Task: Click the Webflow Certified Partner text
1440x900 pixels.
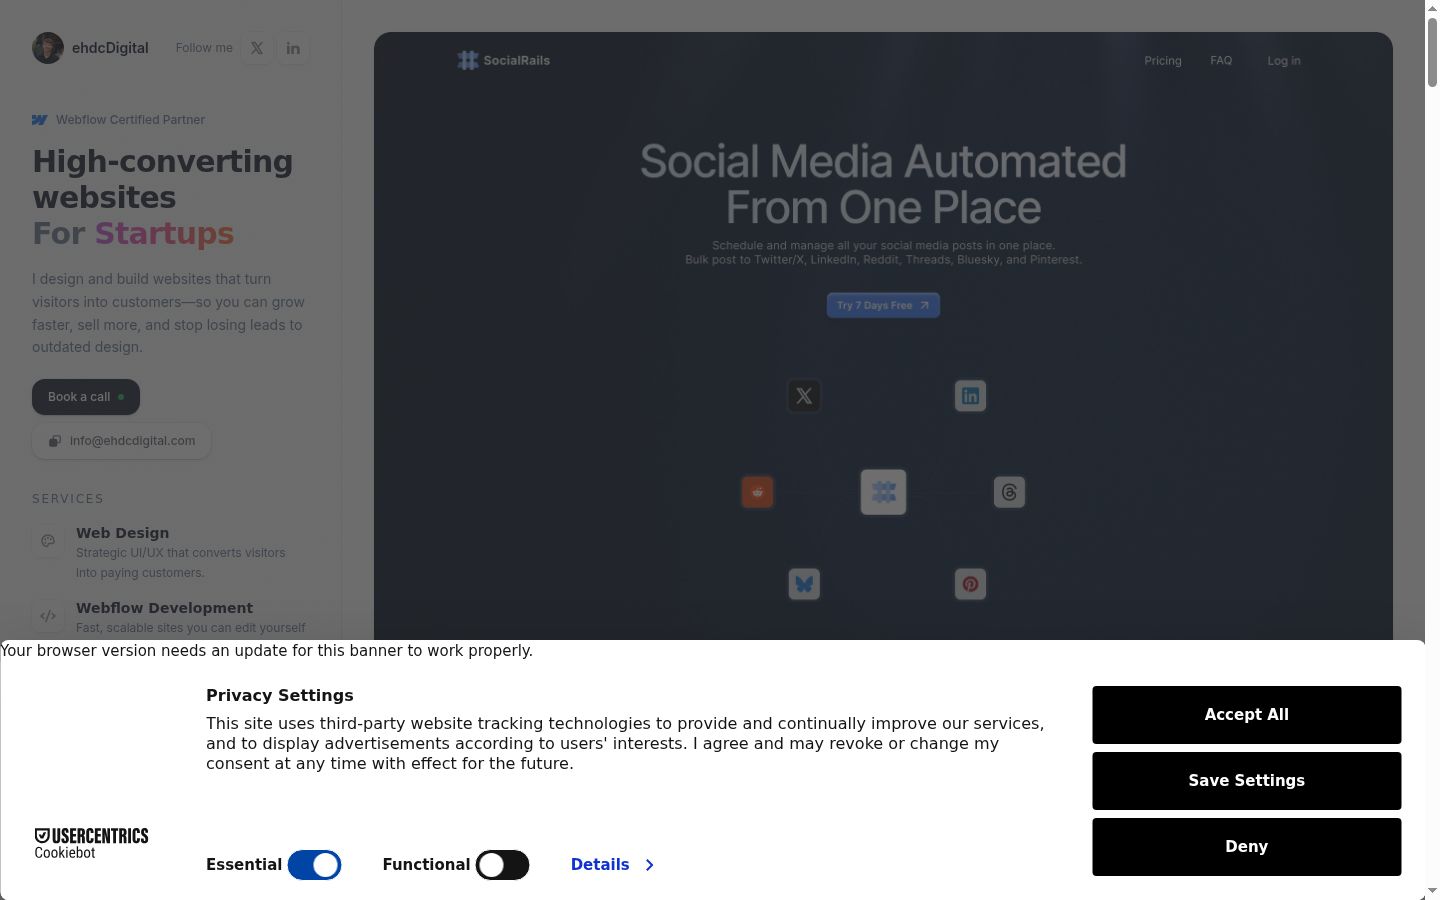Action: 130,120
